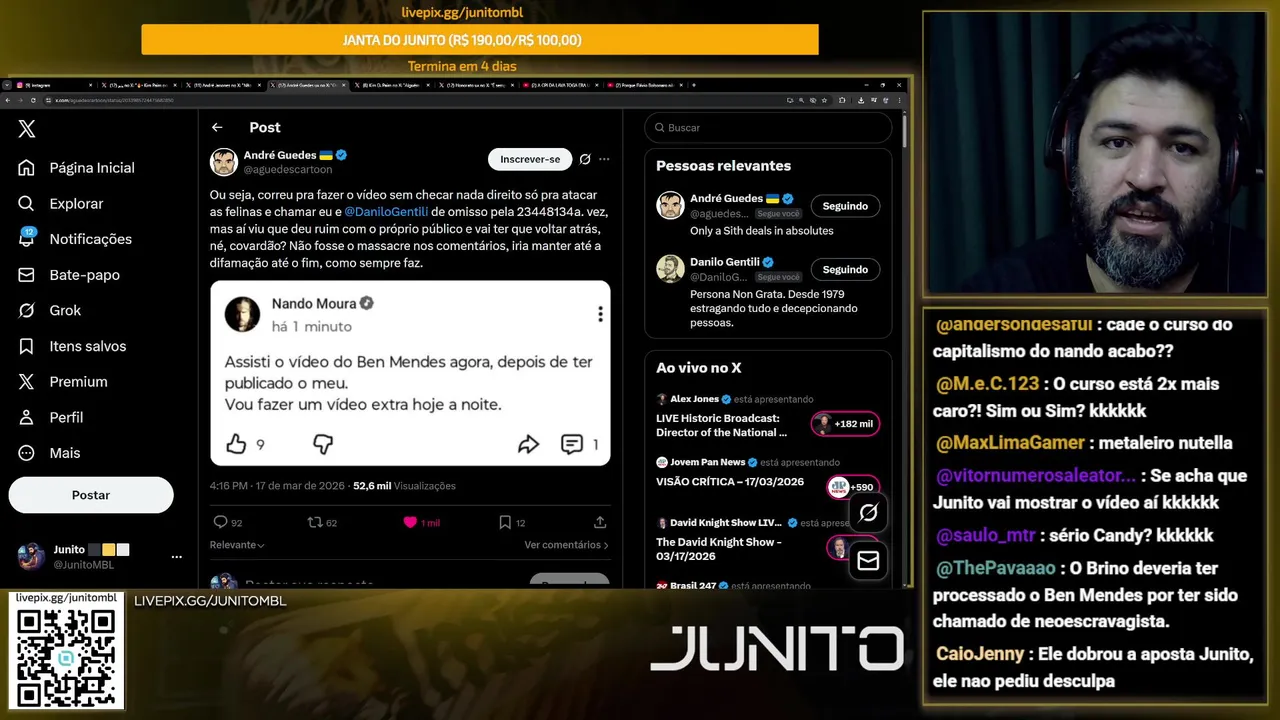Image resolution: width=1280 pixels, height=720 pixels.
Task: Open the @DaniloGentili mention link
Action: (x=386, y=212)
